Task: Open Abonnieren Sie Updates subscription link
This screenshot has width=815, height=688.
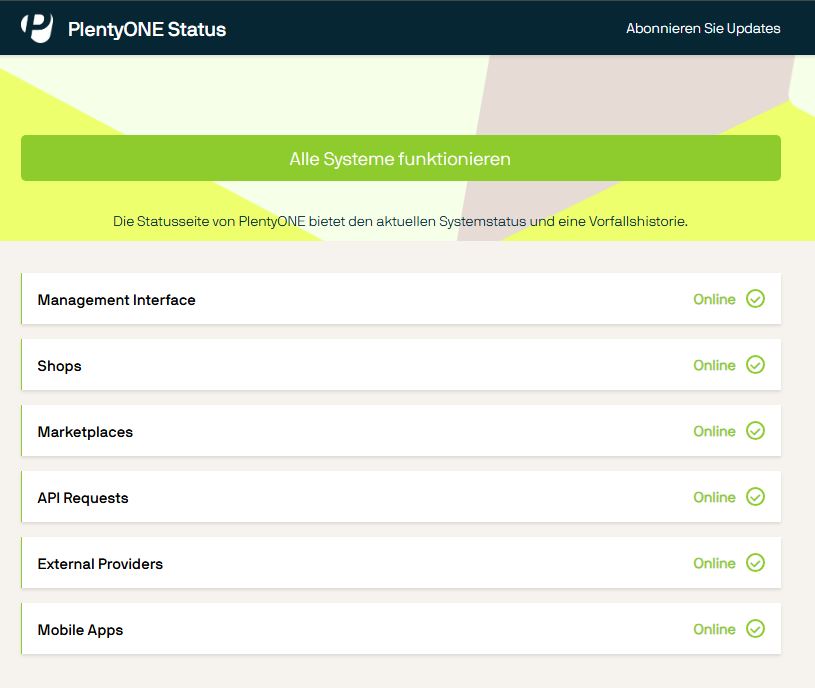Action: coord(703,28)
